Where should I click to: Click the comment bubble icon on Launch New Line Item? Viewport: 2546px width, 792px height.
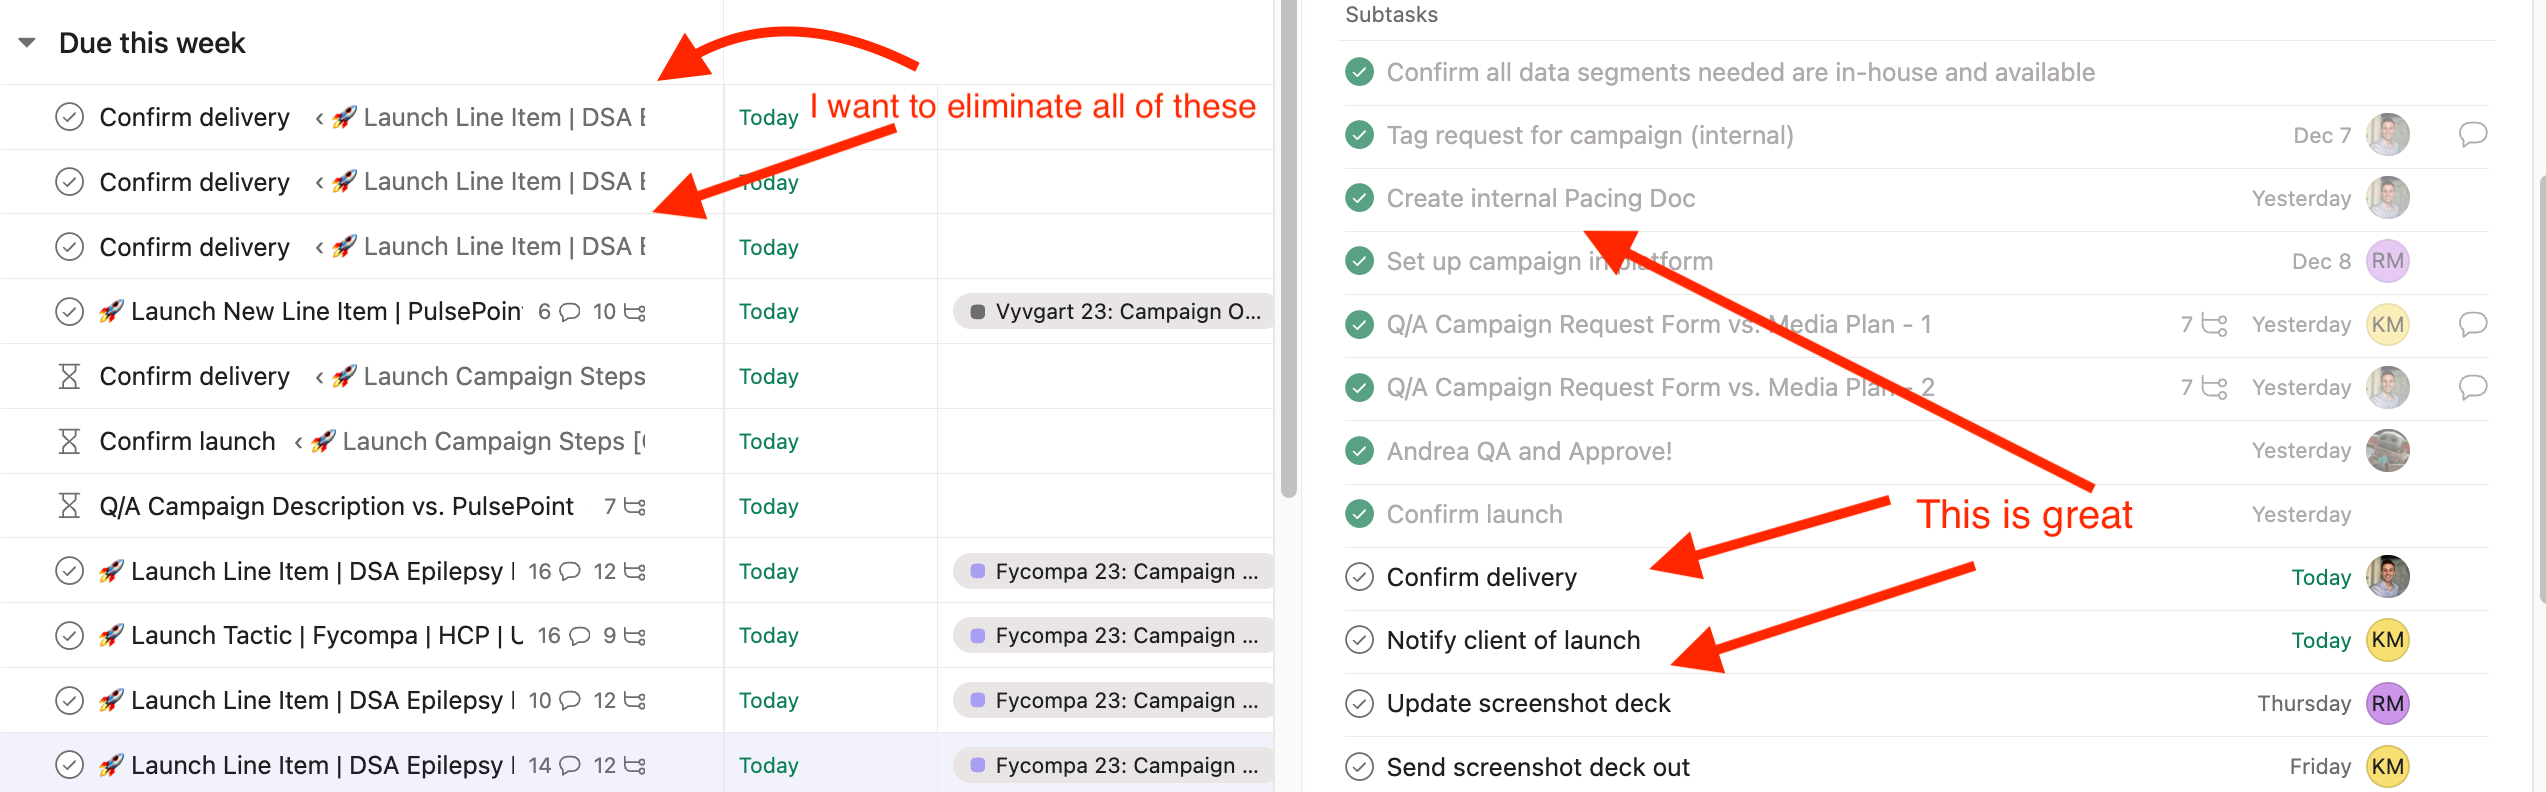click(570, 311)
